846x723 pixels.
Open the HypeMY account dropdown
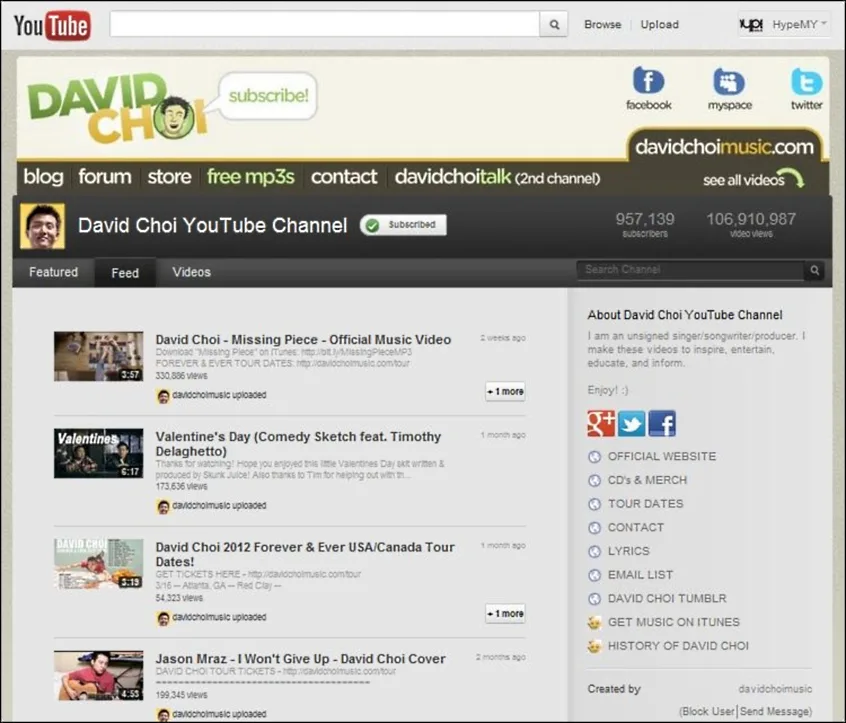pyautogui.click(x=784, y=25)
